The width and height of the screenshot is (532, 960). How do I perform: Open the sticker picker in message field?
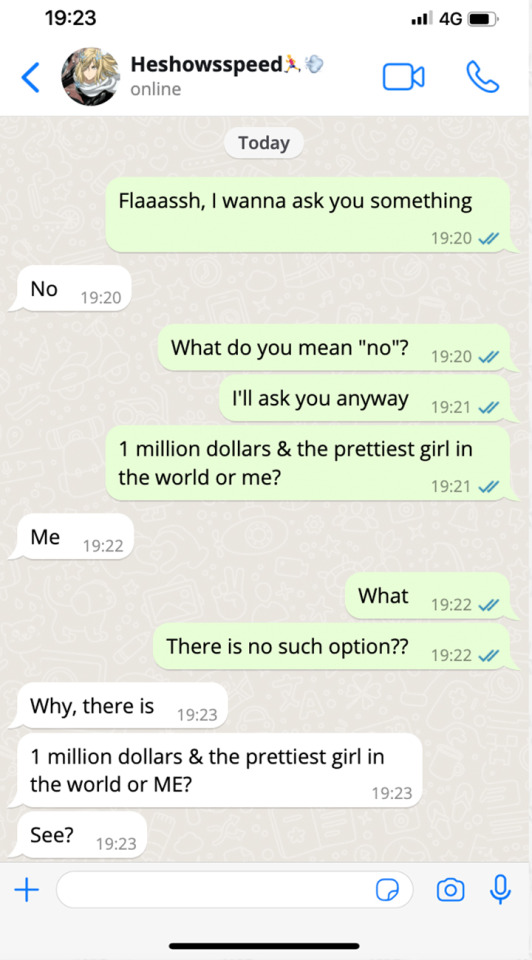[387, 890]
